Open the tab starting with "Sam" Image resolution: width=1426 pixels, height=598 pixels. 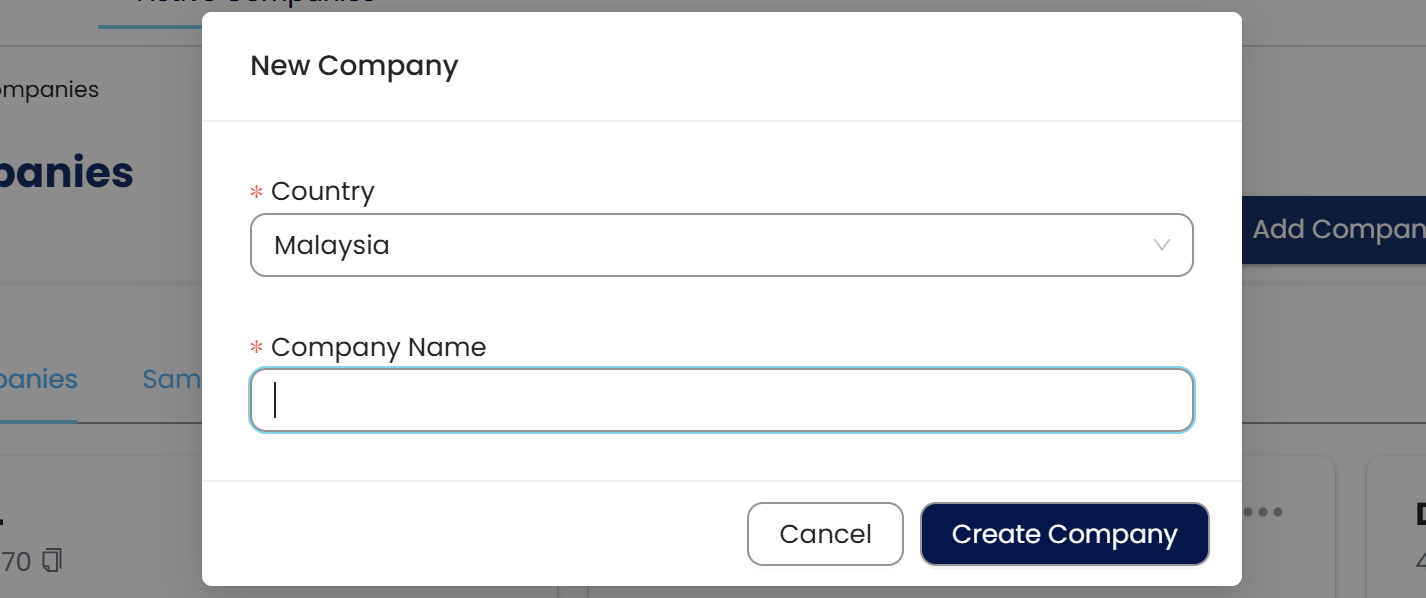point(172,380)
